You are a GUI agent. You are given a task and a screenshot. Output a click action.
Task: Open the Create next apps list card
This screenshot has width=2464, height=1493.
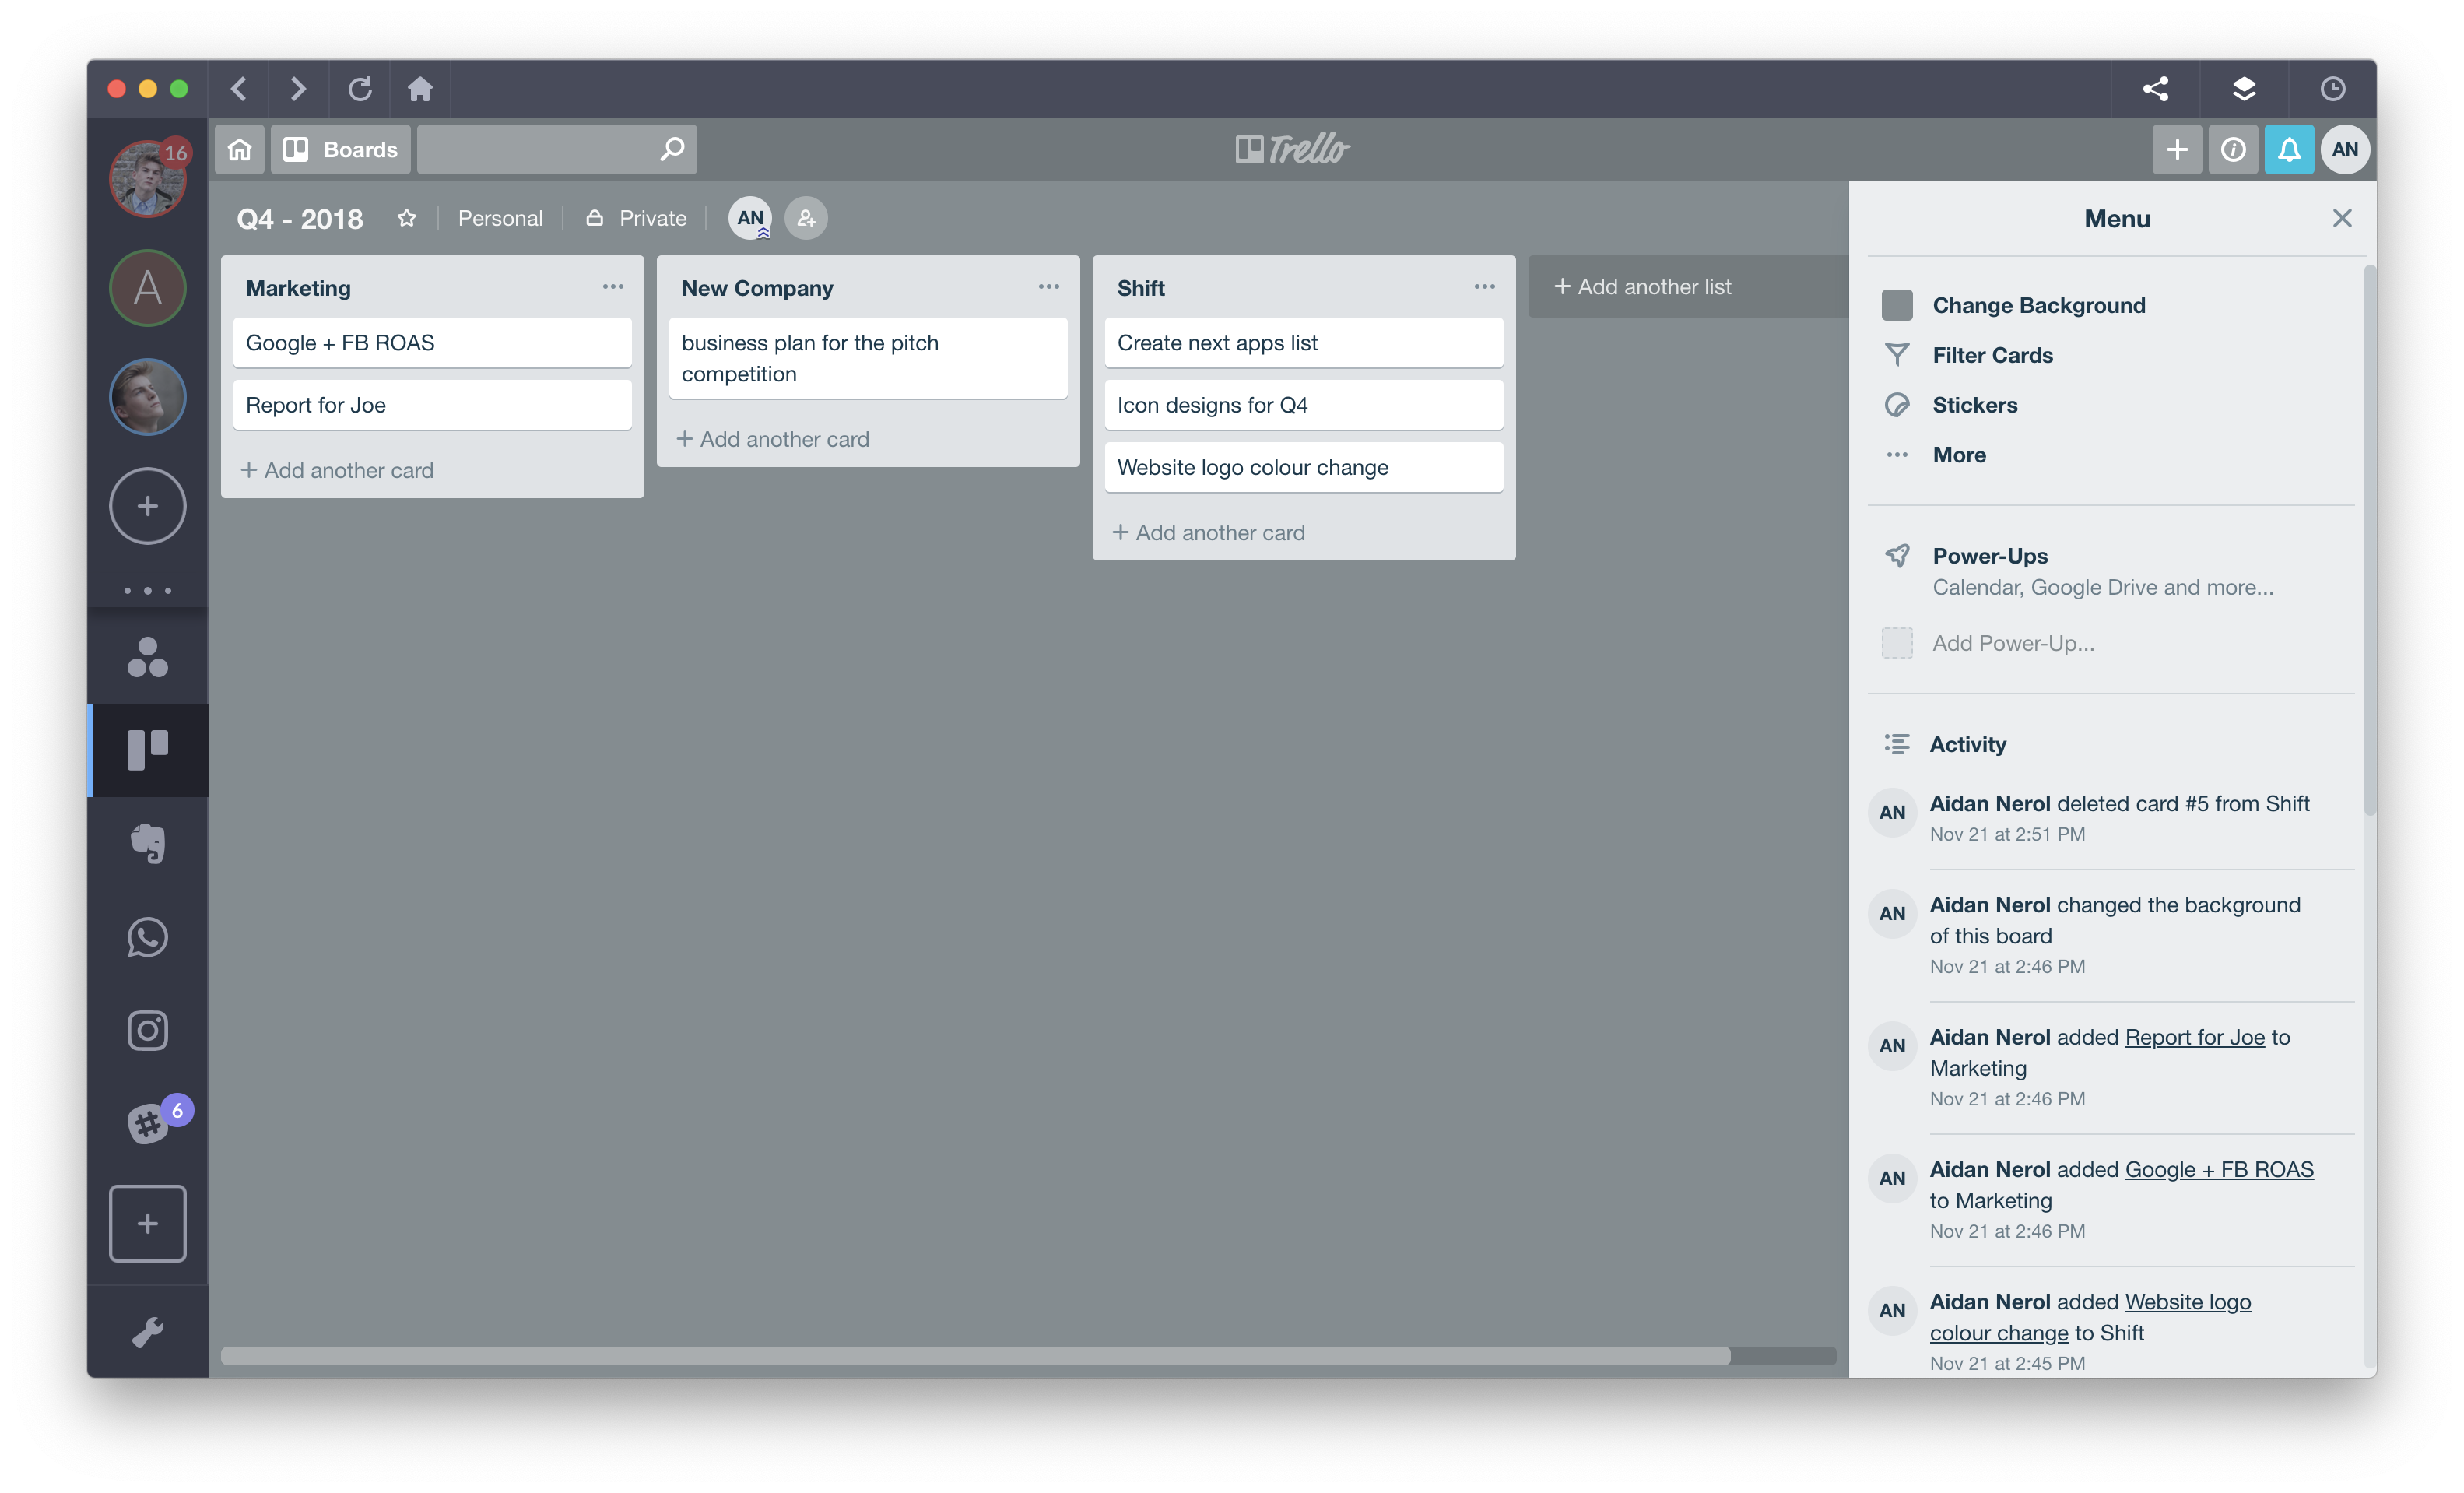pos(1304,343)
